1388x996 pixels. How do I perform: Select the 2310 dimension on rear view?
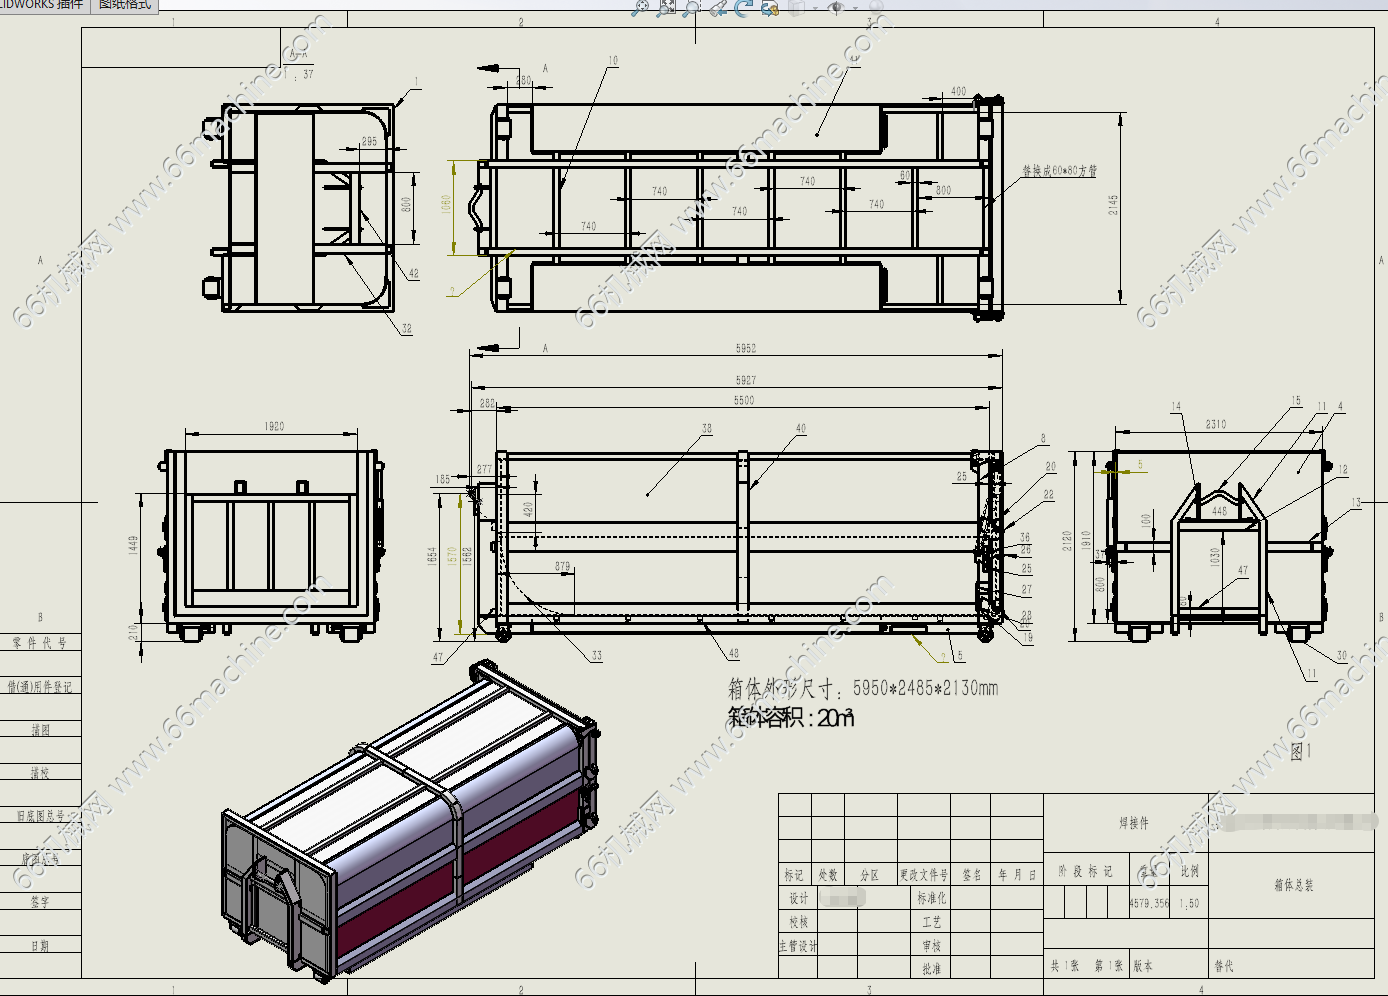(x=1216, y=424)
